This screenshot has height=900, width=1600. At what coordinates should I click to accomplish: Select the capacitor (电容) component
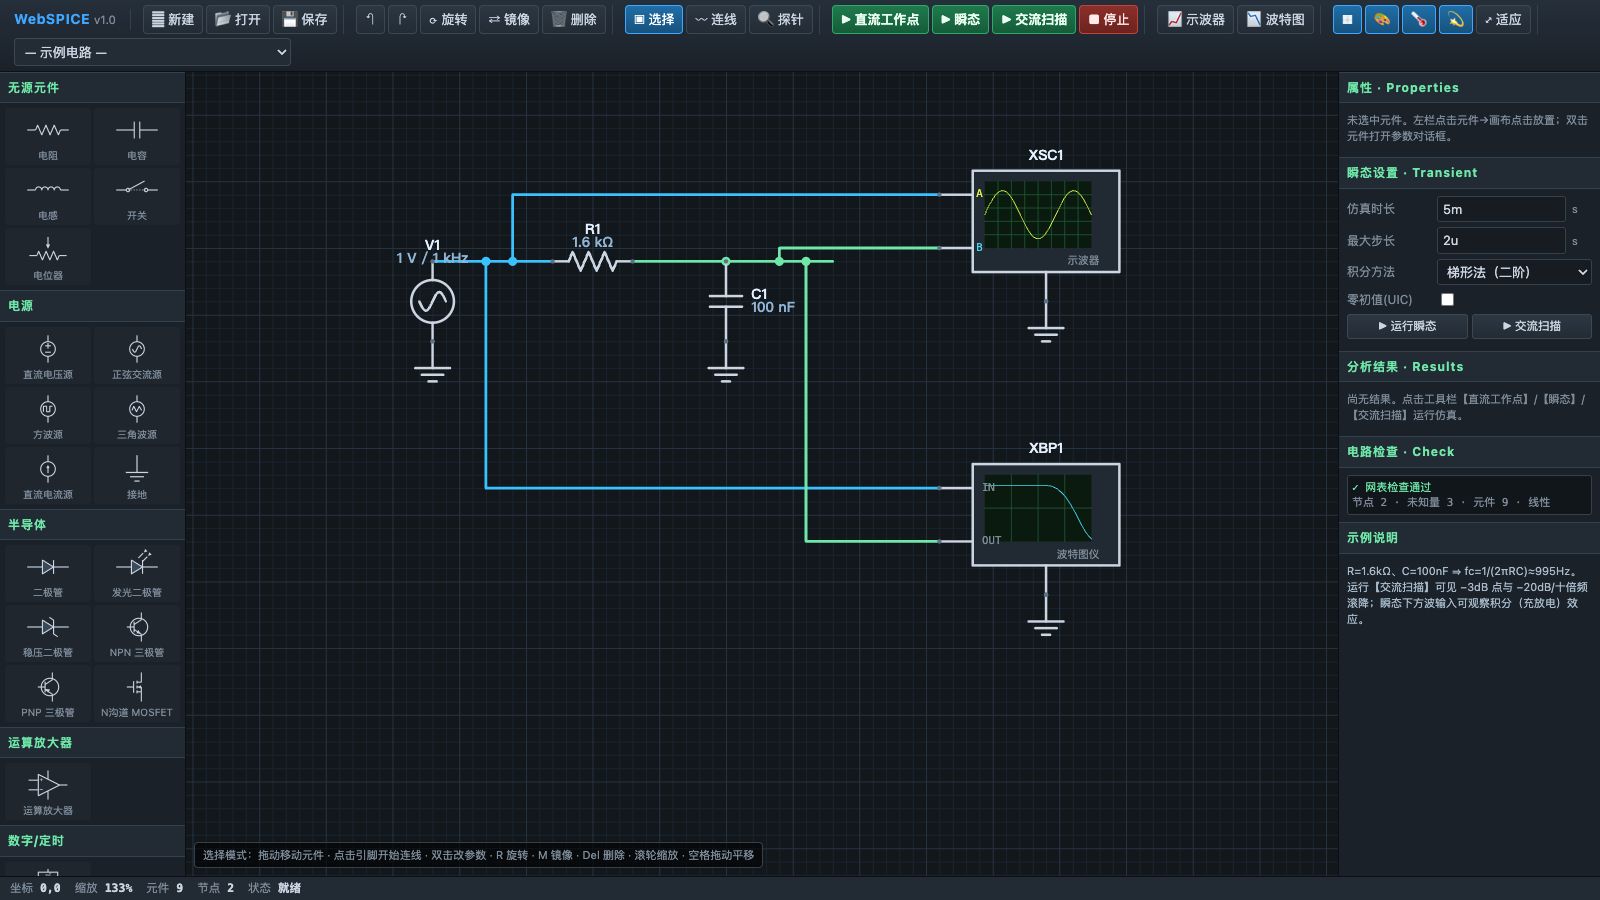[137, 137]
